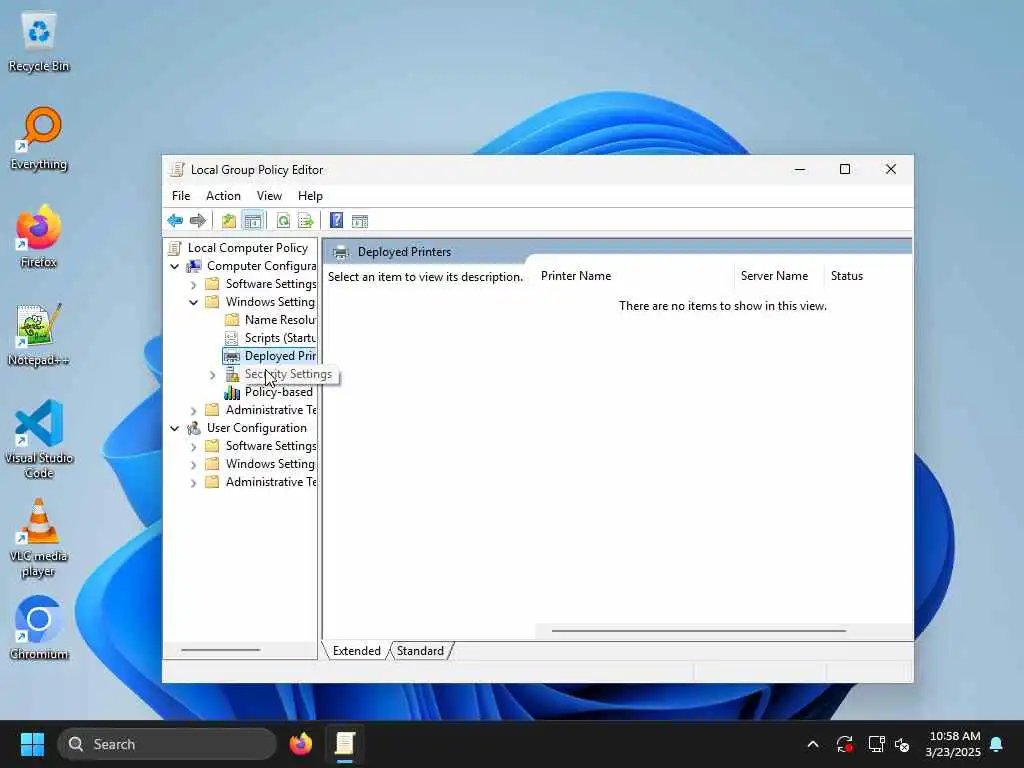Expand Software Settings under Computer Configuration
The height and width of the screenshot is (768, 1024).
193,285
